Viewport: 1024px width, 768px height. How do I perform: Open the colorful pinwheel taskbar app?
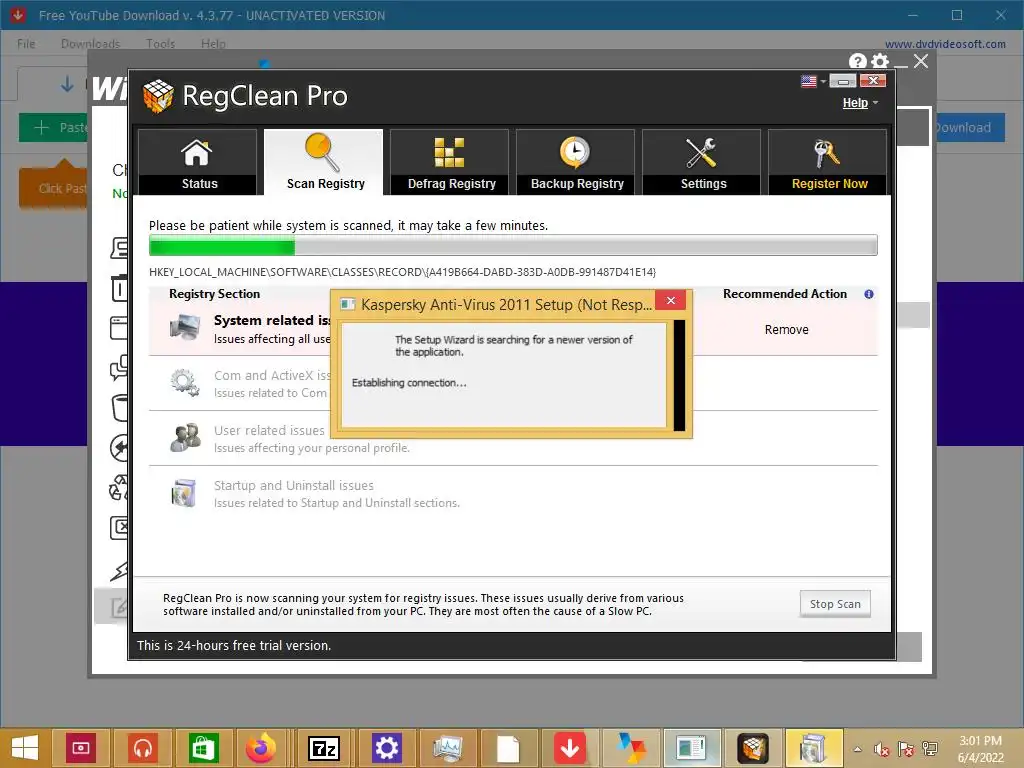click(632, 748)
